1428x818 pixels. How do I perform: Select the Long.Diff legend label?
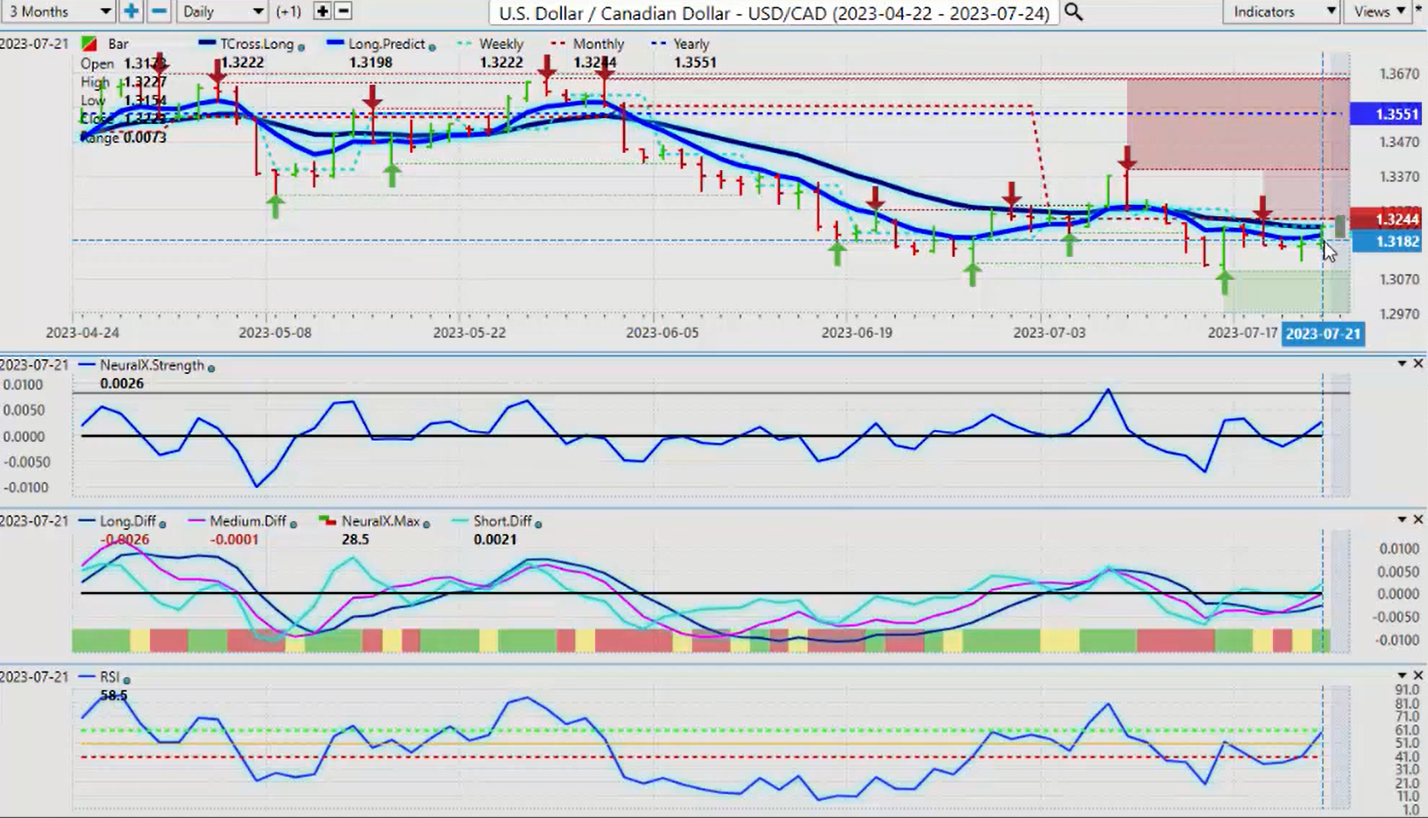click(x=126, y=522)
